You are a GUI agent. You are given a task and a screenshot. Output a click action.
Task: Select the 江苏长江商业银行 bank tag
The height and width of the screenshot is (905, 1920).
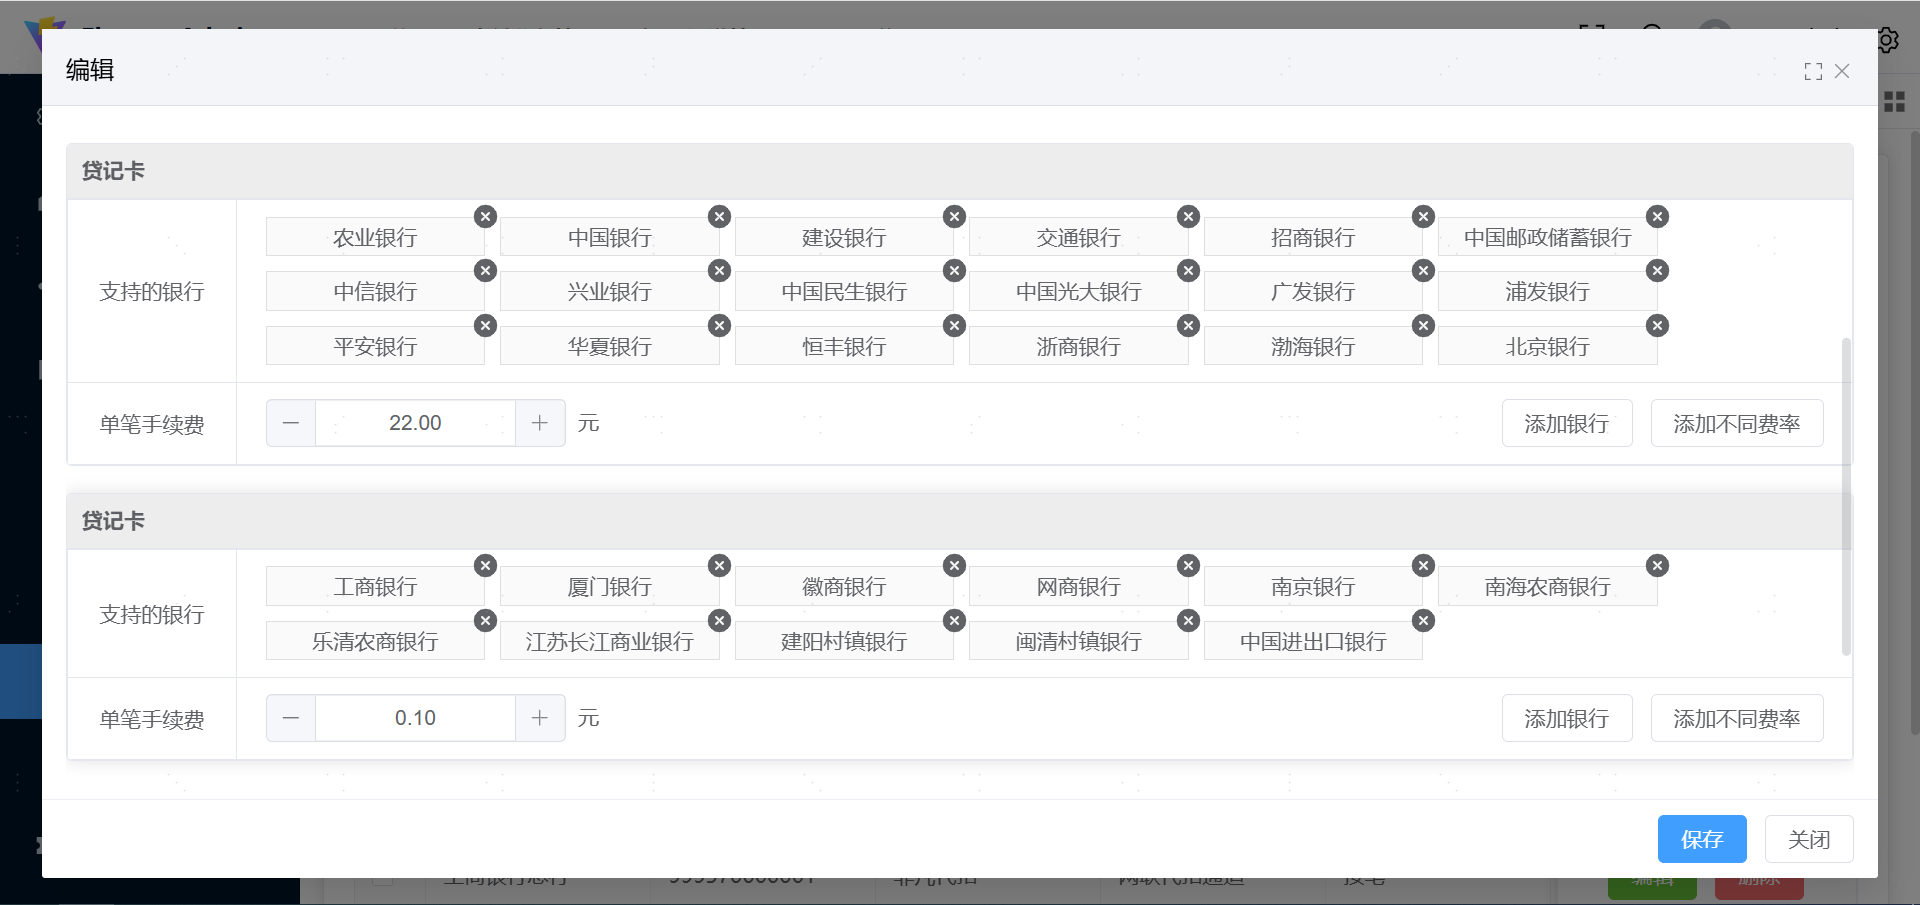[610, 641]
